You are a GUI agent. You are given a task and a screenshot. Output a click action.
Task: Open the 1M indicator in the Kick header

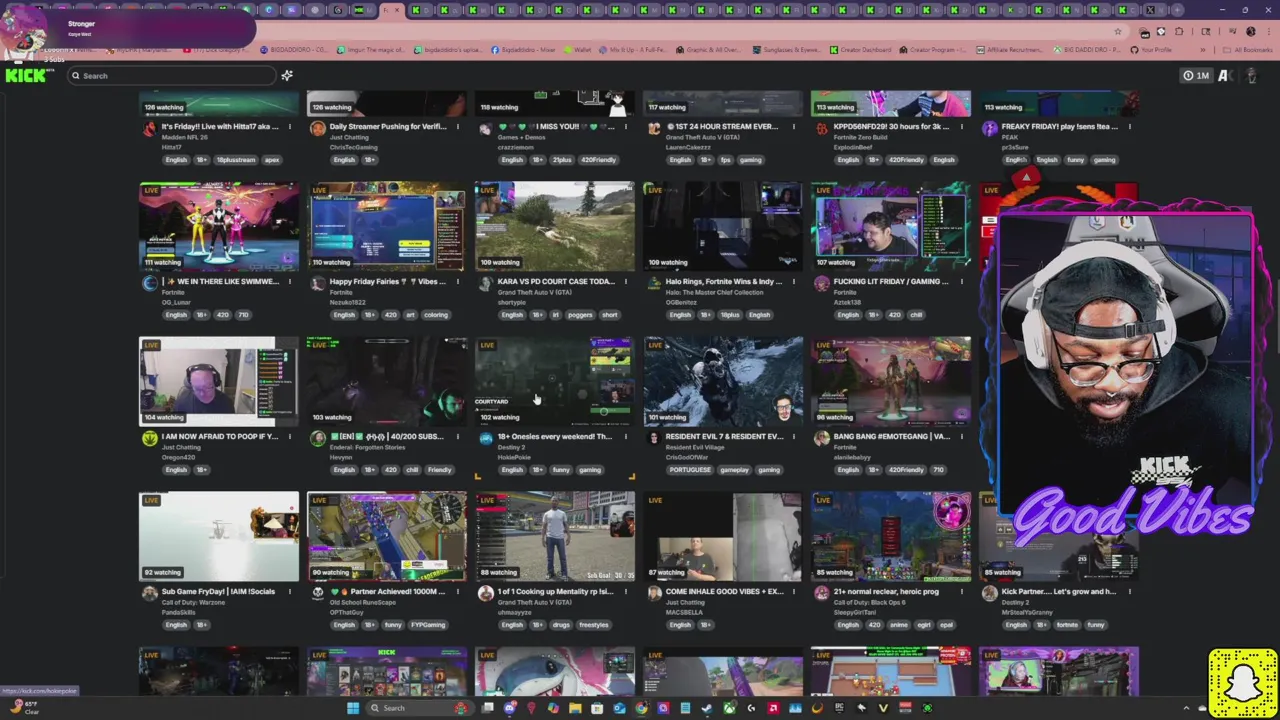(x=1196, y=76)
